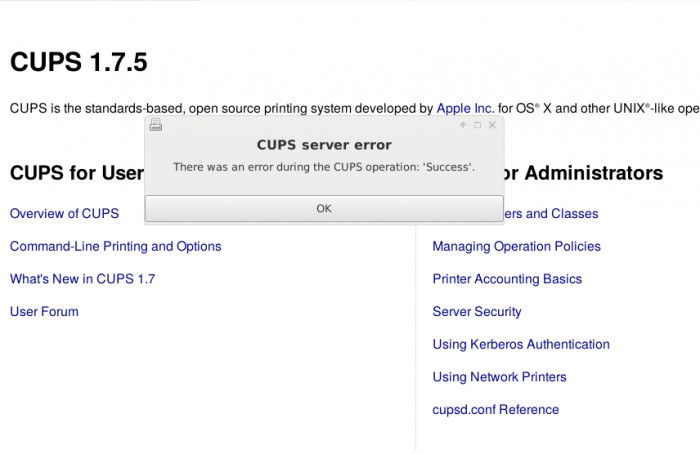The image size is (700, 454).
Task: Open the Apple Inc. link
Action: click(x=465, y=108)
